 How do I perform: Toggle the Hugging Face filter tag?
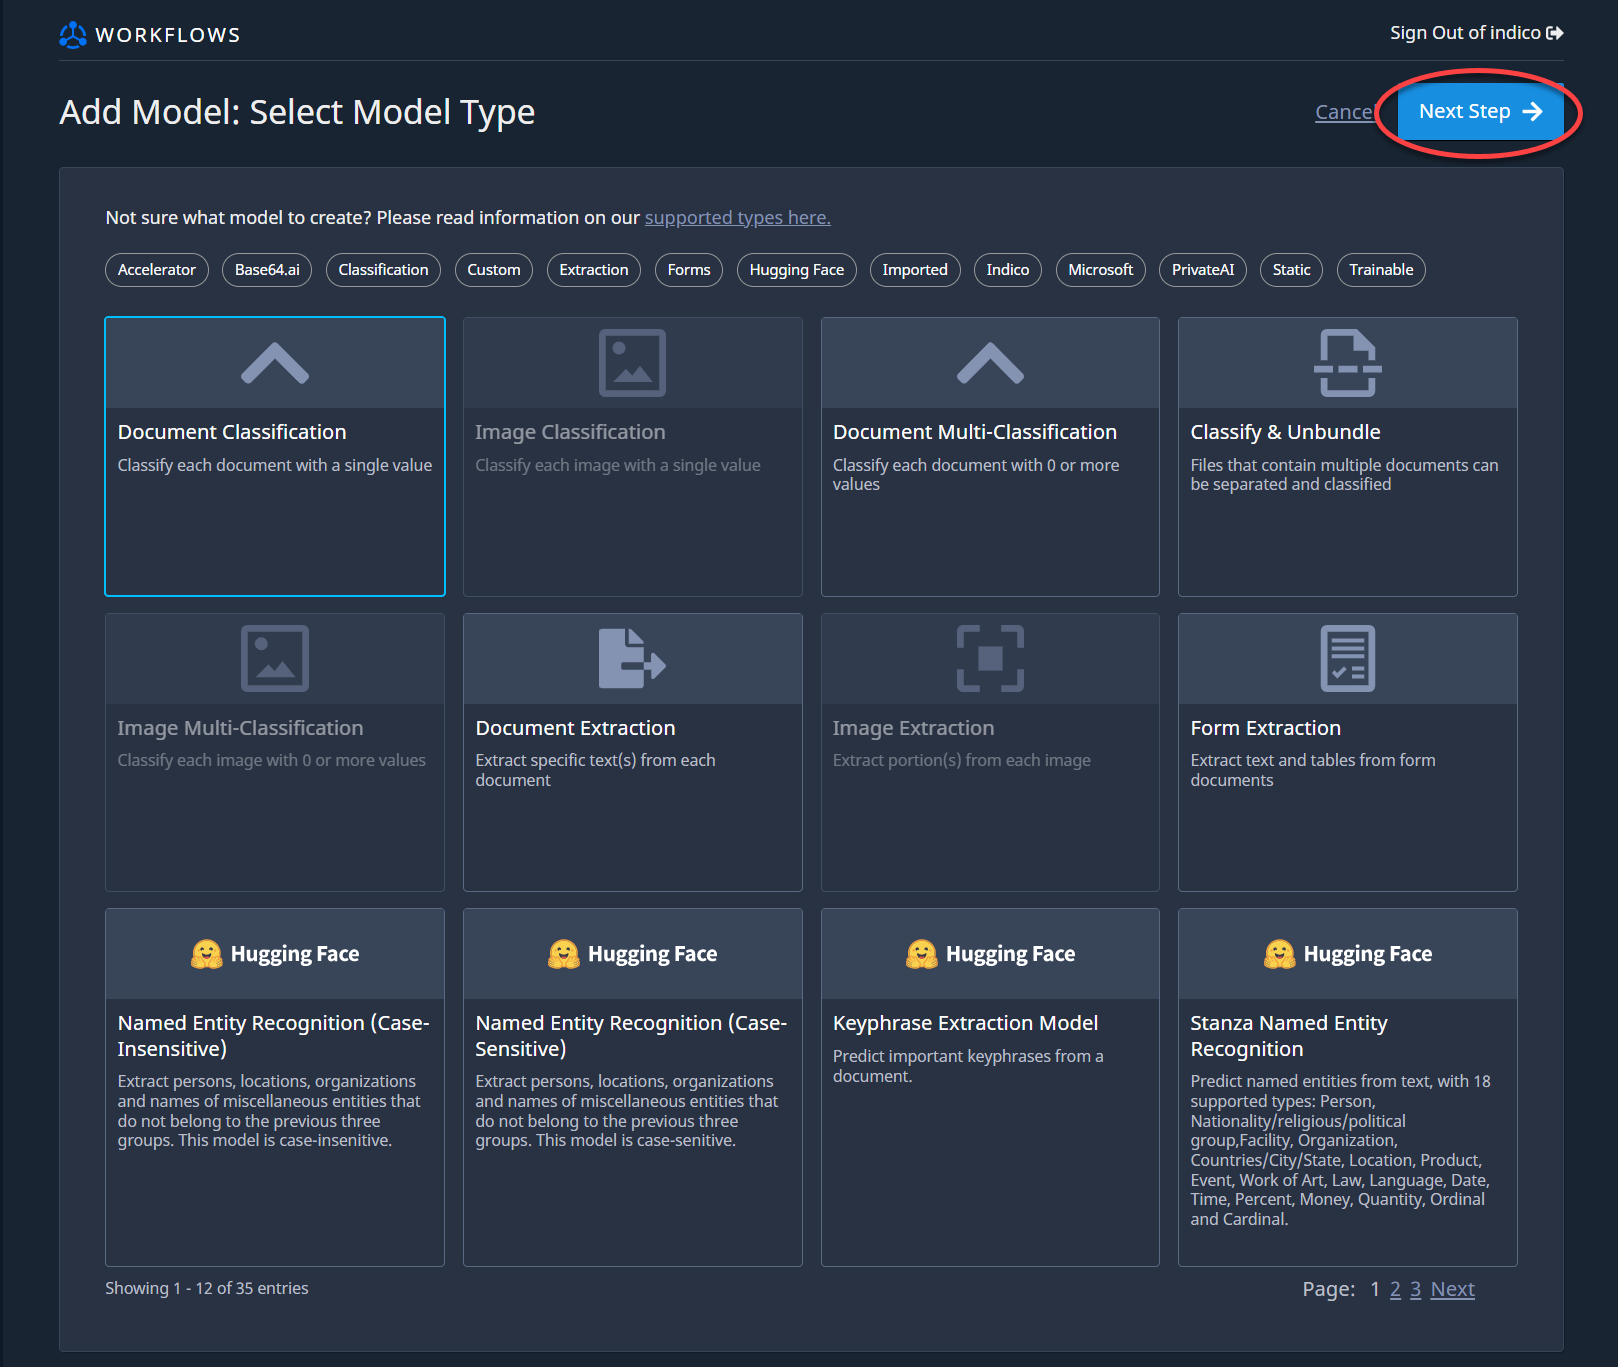pyautogui.click(x=797, y=270)
